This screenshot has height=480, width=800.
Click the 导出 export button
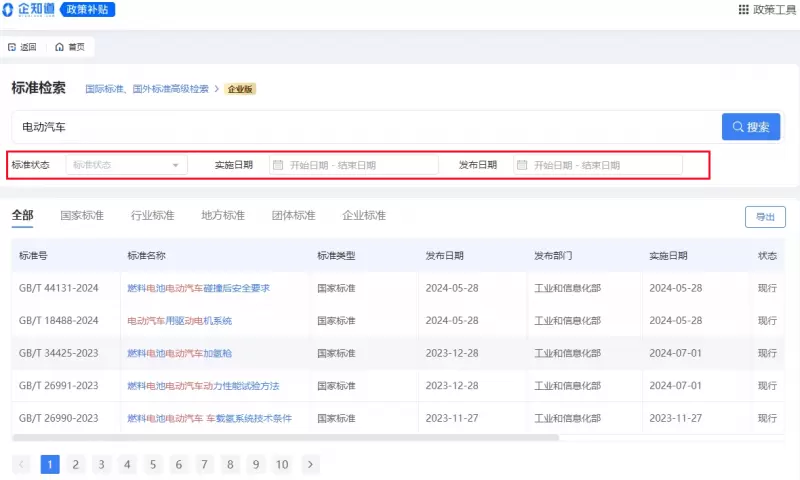765,216
